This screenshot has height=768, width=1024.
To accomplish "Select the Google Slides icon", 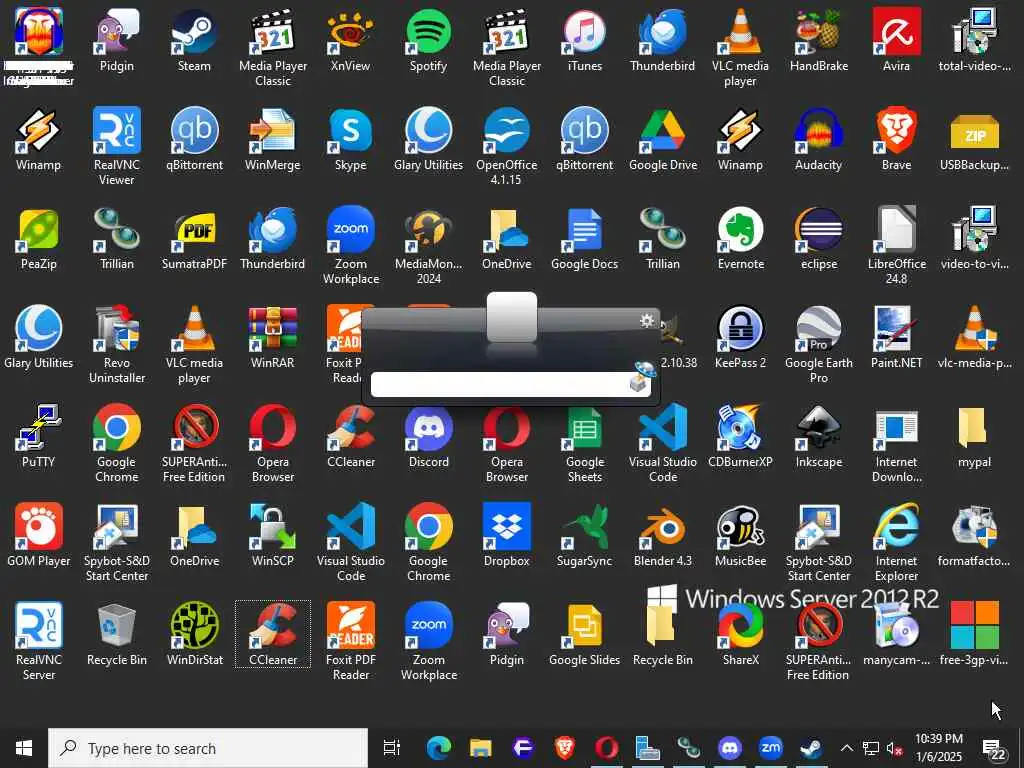I will point(584,635).
